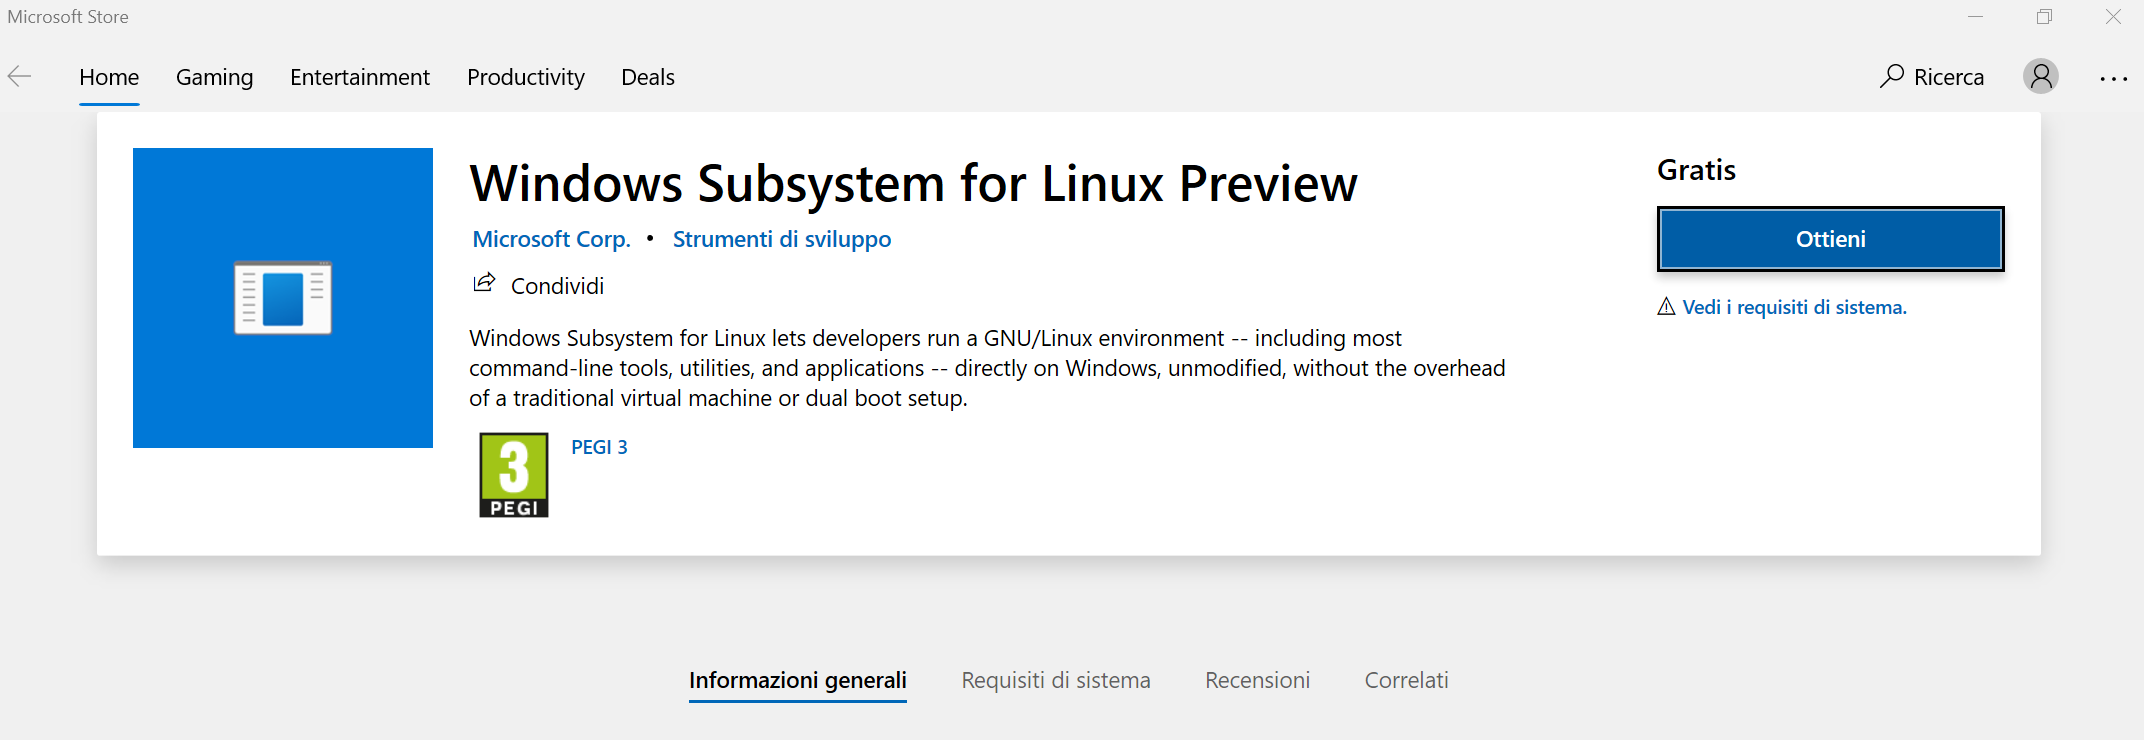Click the Microsoft Corp. publisher link
Screen dimensions: 2144x740
[x=551, y=239]
